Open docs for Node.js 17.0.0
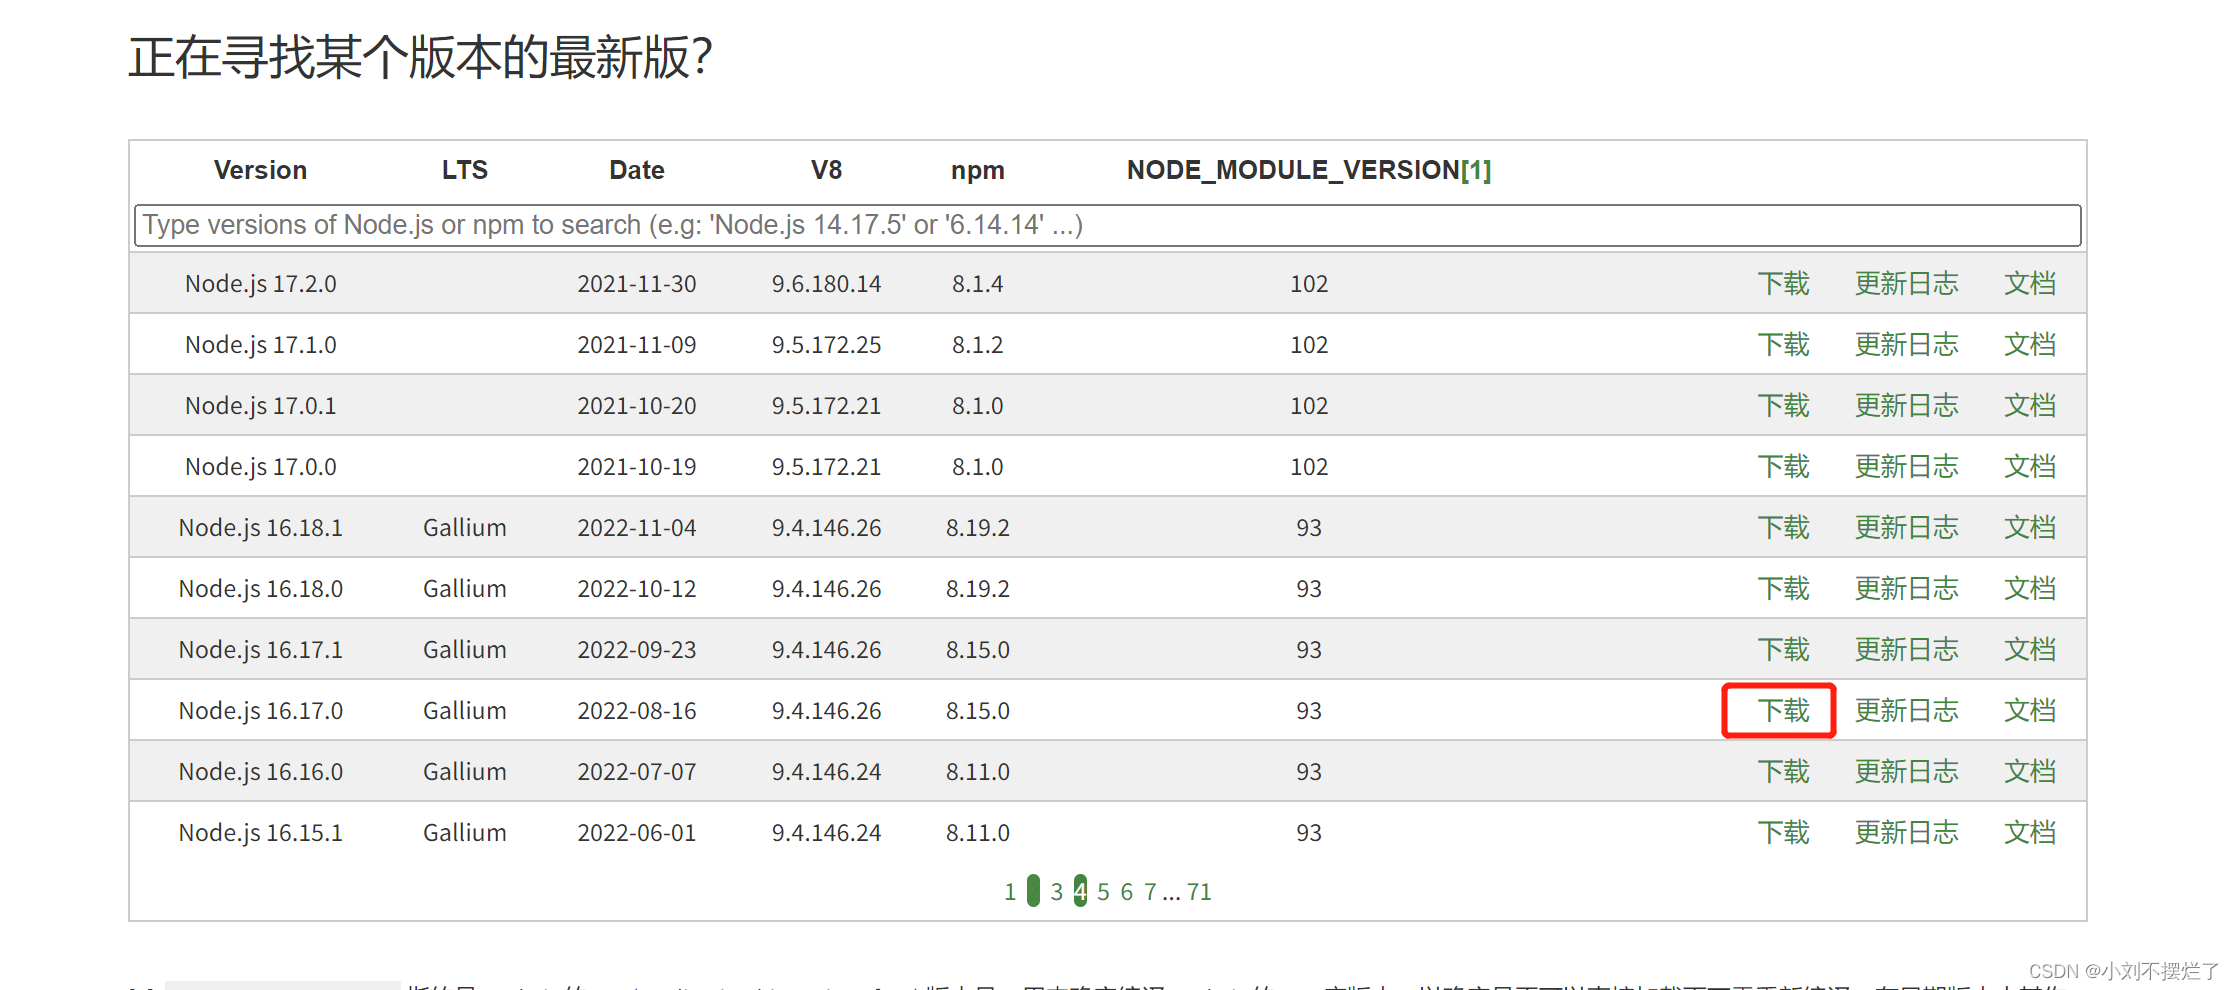This screenshot has height=990, width=2233. [2029, 467]
